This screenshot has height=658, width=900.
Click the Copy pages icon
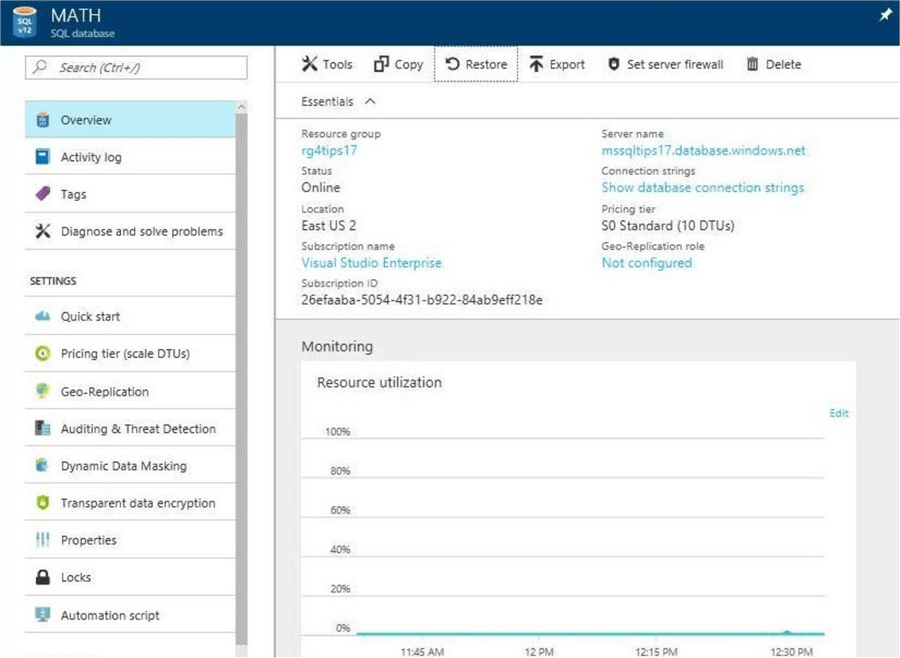(381, 64)
